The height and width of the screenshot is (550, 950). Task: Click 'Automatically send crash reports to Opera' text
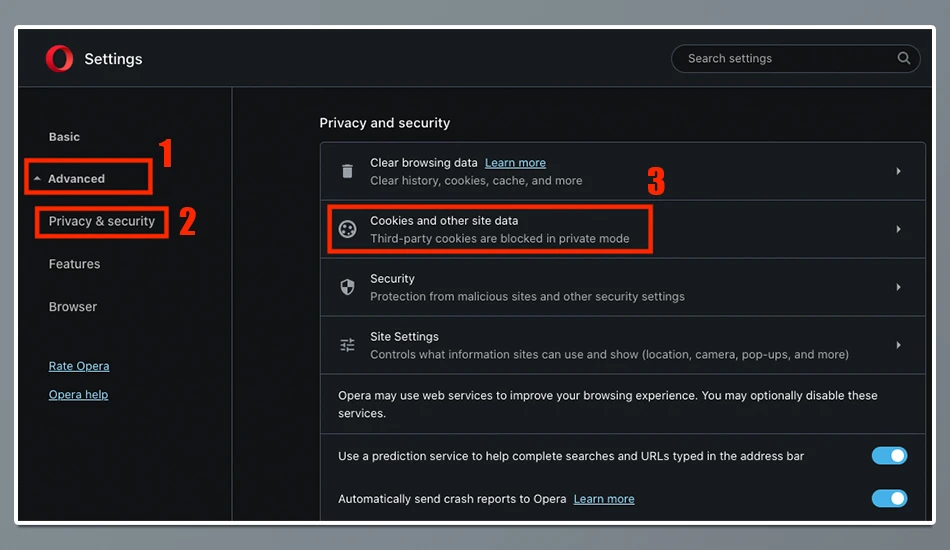(452, 499)
